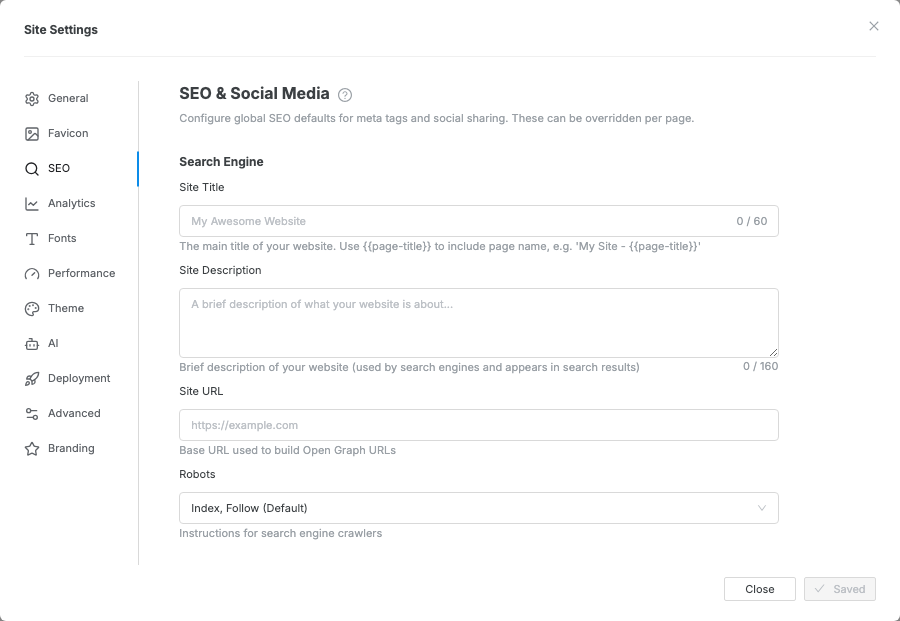This screenshot has height=621, width=900.
Task: Switch to the Favicon tab
Action: coord(68,133)
